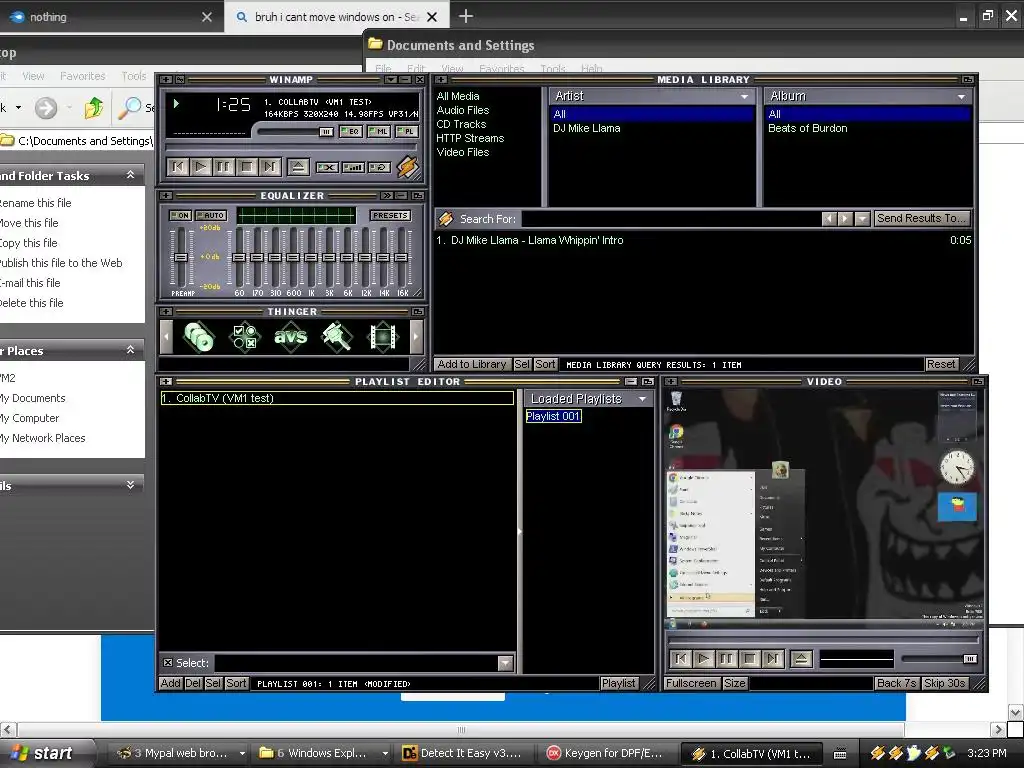
Task: Select All Media in Media Library
Action: (458, 96)
